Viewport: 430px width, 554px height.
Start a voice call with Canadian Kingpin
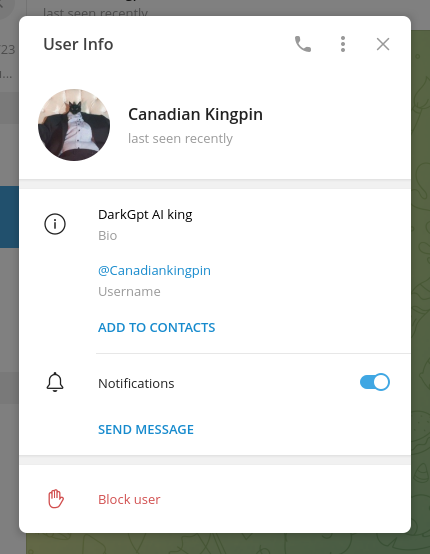[x=303, y=44]
